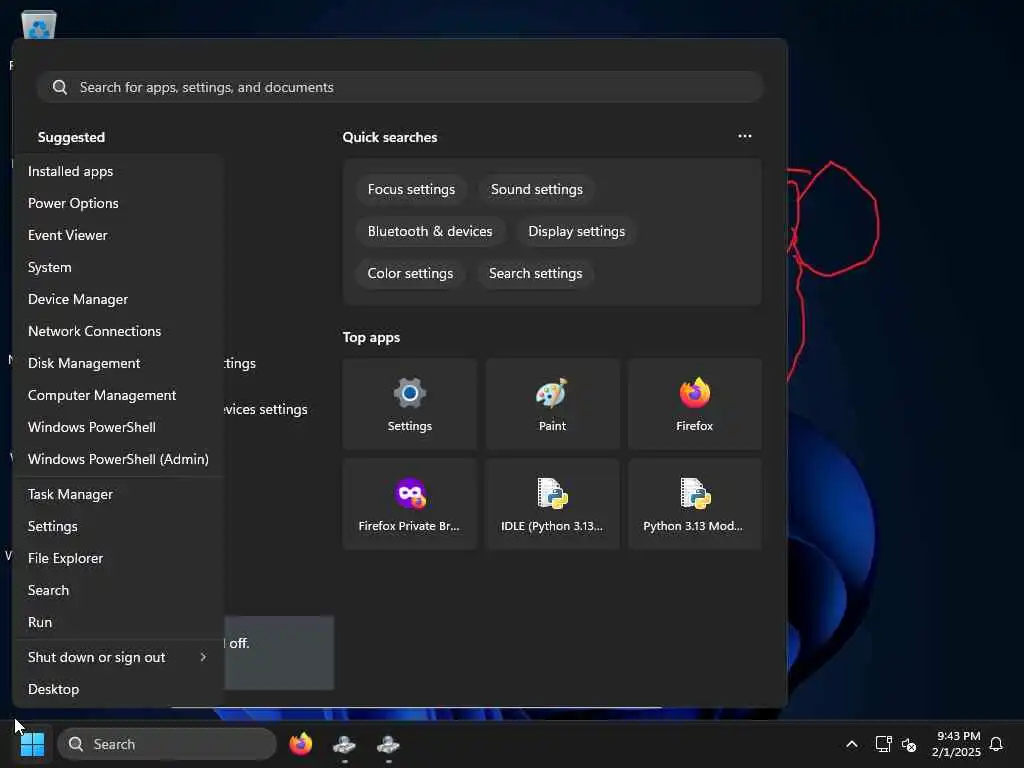This screenshot has width=1024, height=768.
Task: Click the Start menu search field
Action: point(400,87)
